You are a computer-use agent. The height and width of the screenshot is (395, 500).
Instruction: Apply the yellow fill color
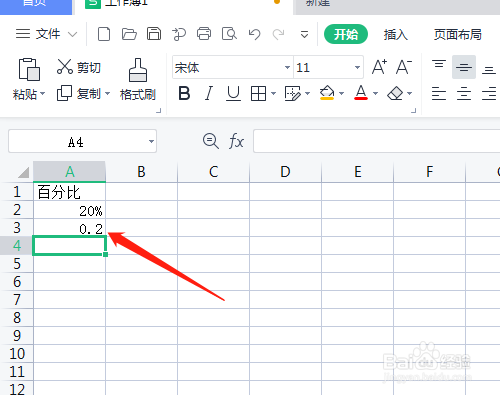click(x=327, y=93)
